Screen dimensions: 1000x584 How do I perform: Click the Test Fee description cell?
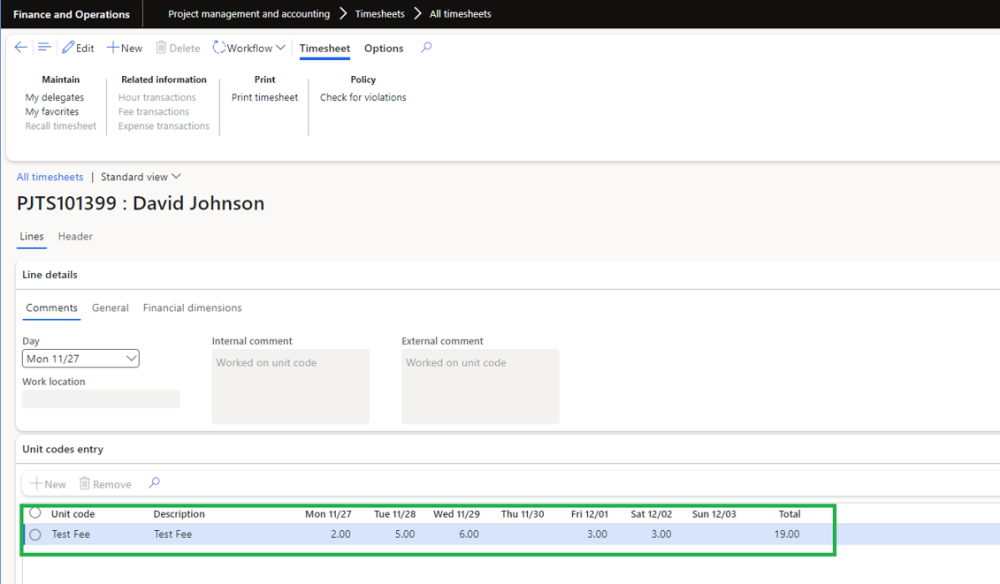[x=173, y=534]
